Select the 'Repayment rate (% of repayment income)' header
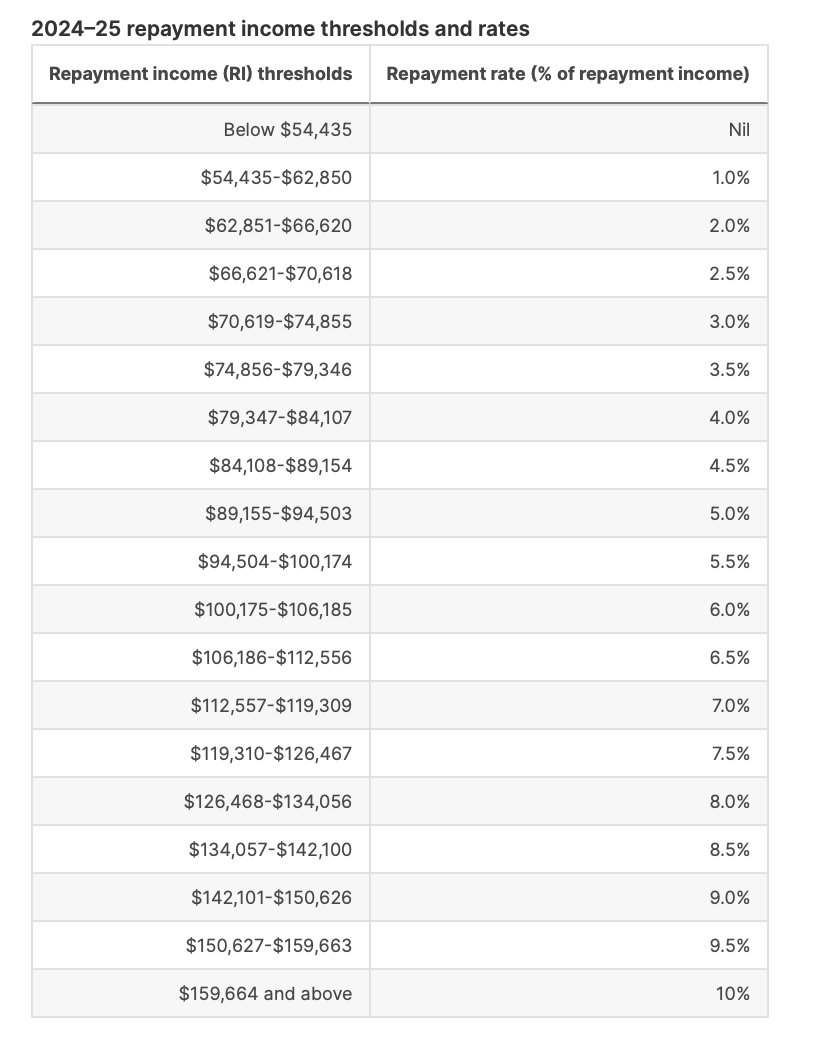 568,74
